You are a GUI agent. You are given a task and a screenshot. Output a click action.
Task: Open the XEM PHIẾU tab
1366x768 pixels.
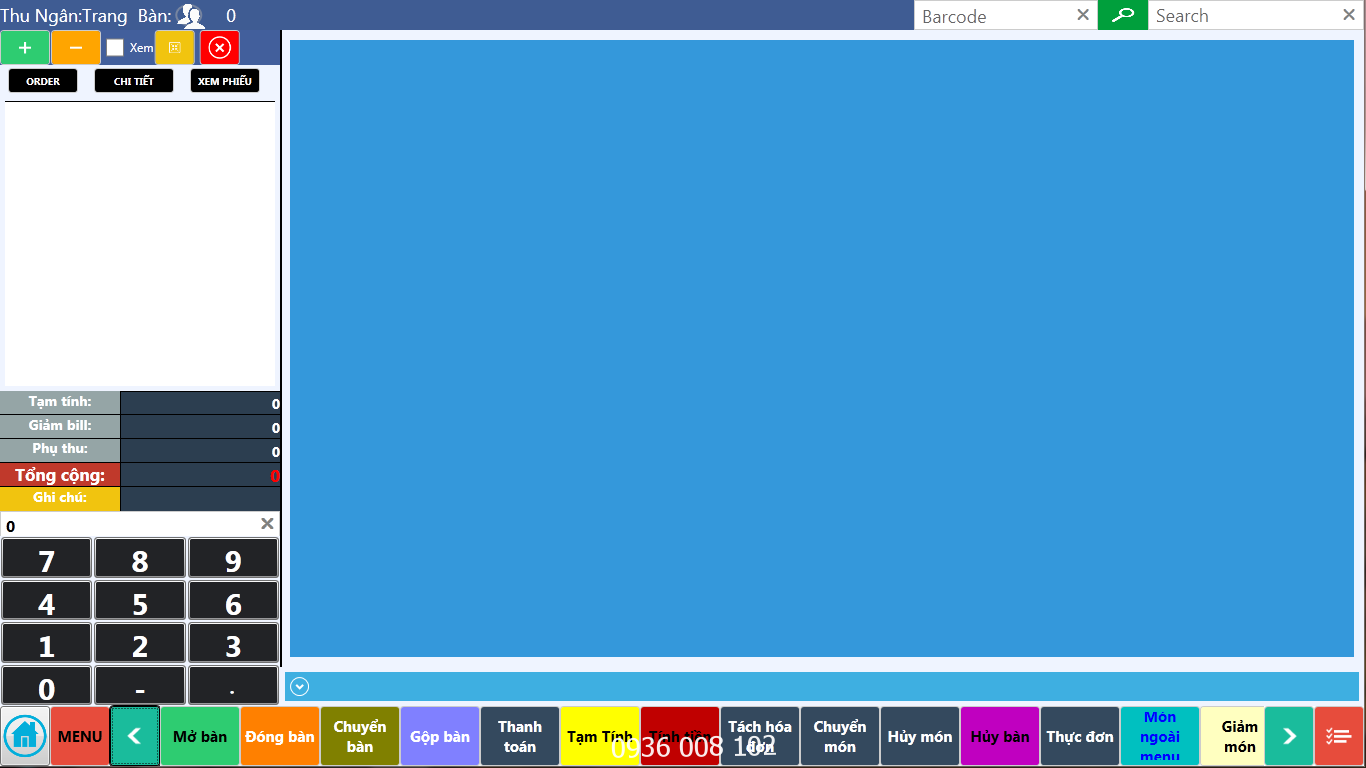(225, 81)
